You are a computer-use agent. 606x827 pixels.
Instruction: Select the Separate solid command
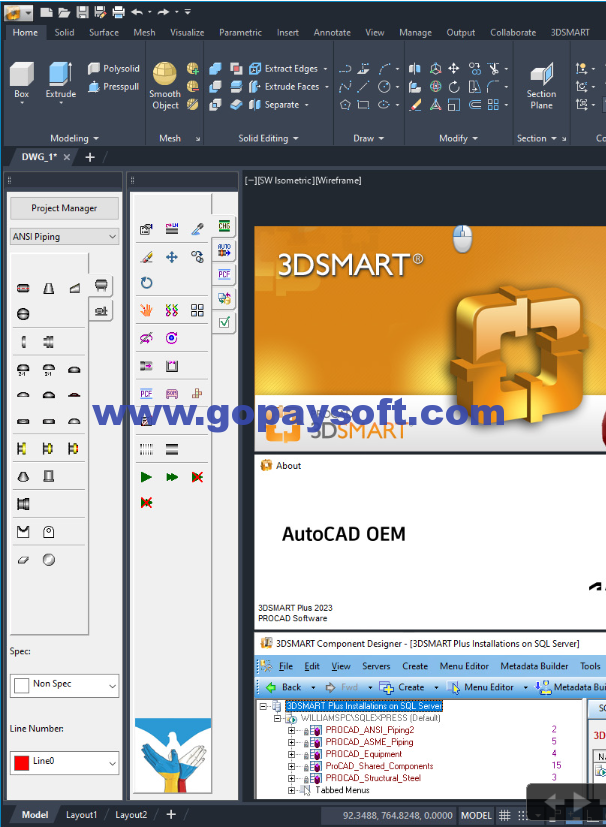(276, 104)
